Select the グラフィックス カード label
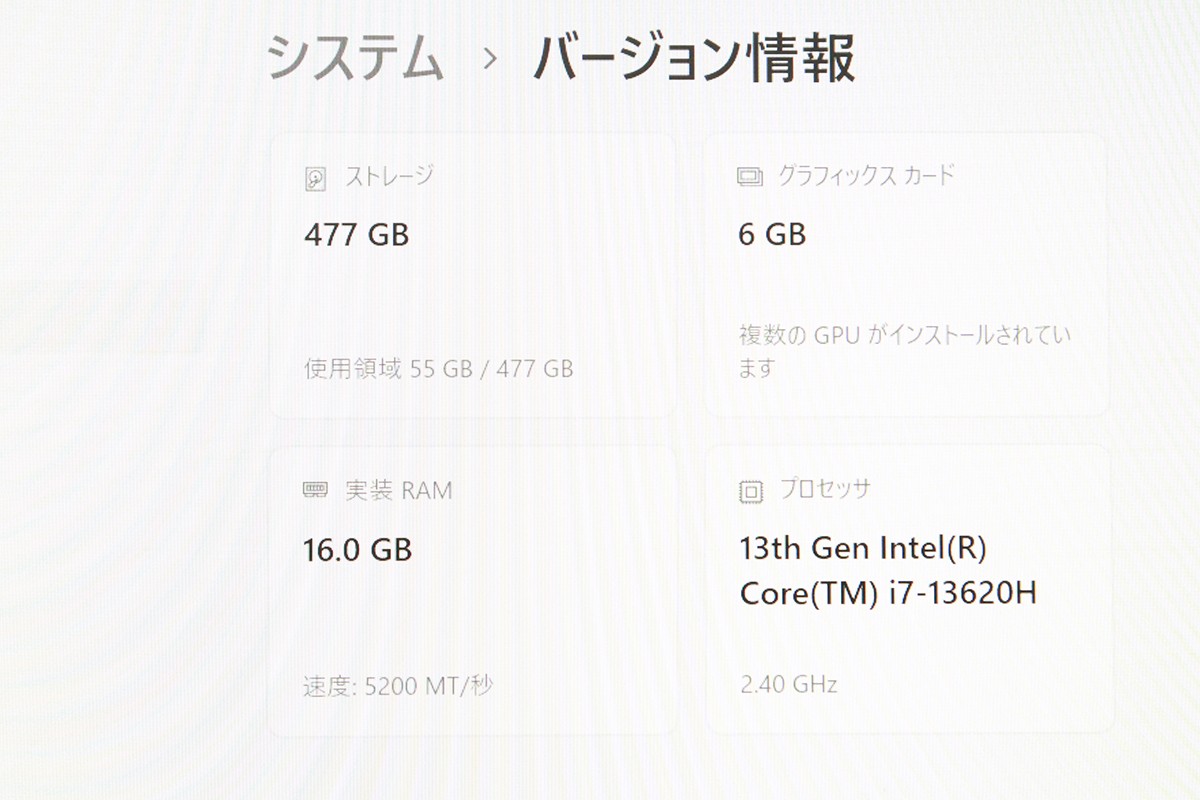 point(866,177)
